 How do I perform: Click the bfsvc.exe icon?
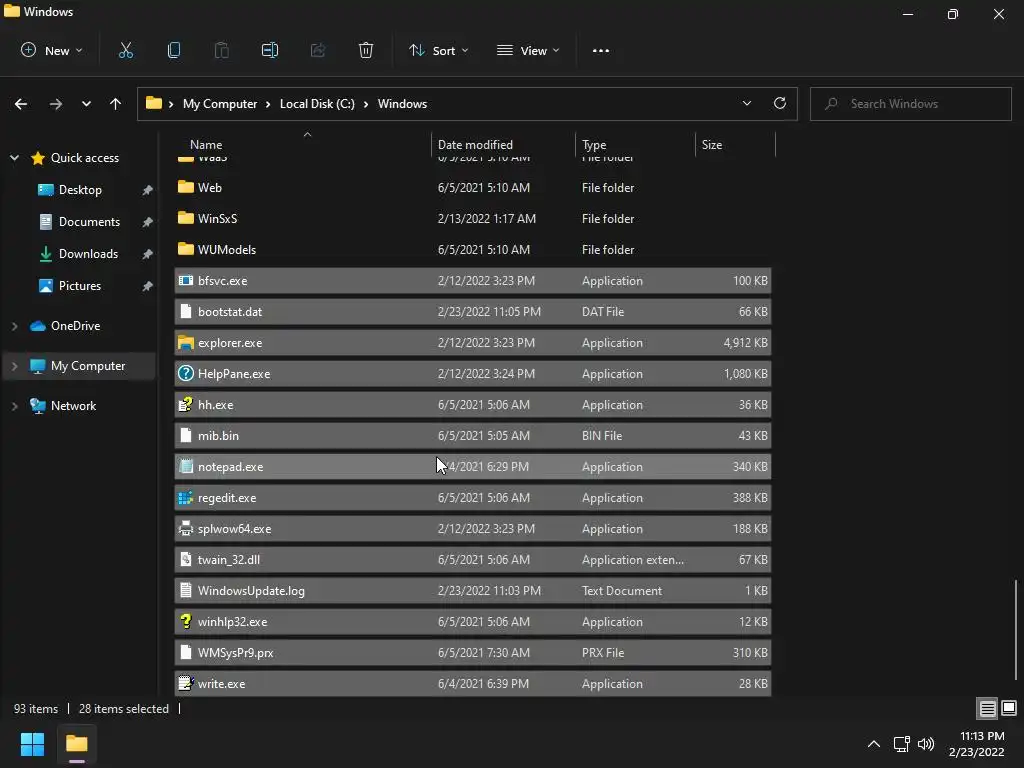185,280
